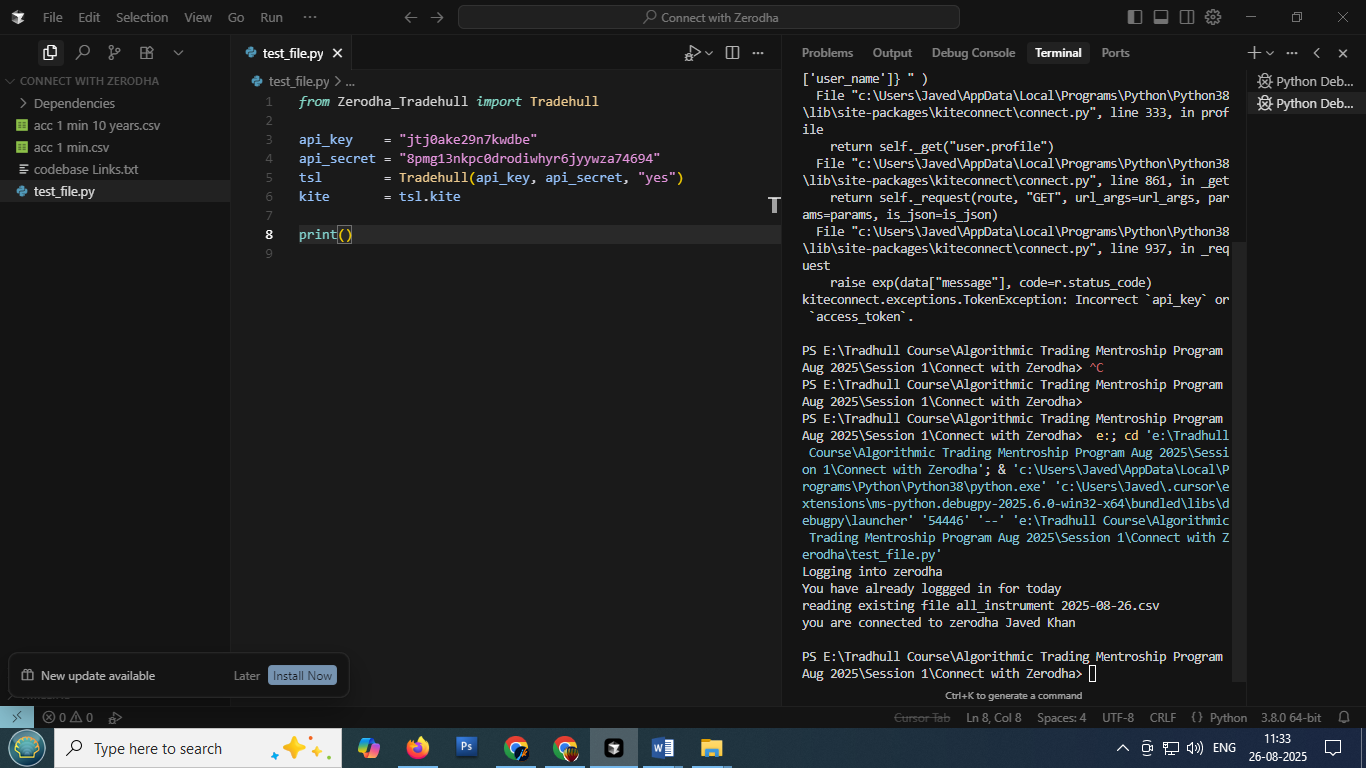Toggle the bottom panel layout button
This screenshot has height=768, width=1366.
click(1161, 17)
